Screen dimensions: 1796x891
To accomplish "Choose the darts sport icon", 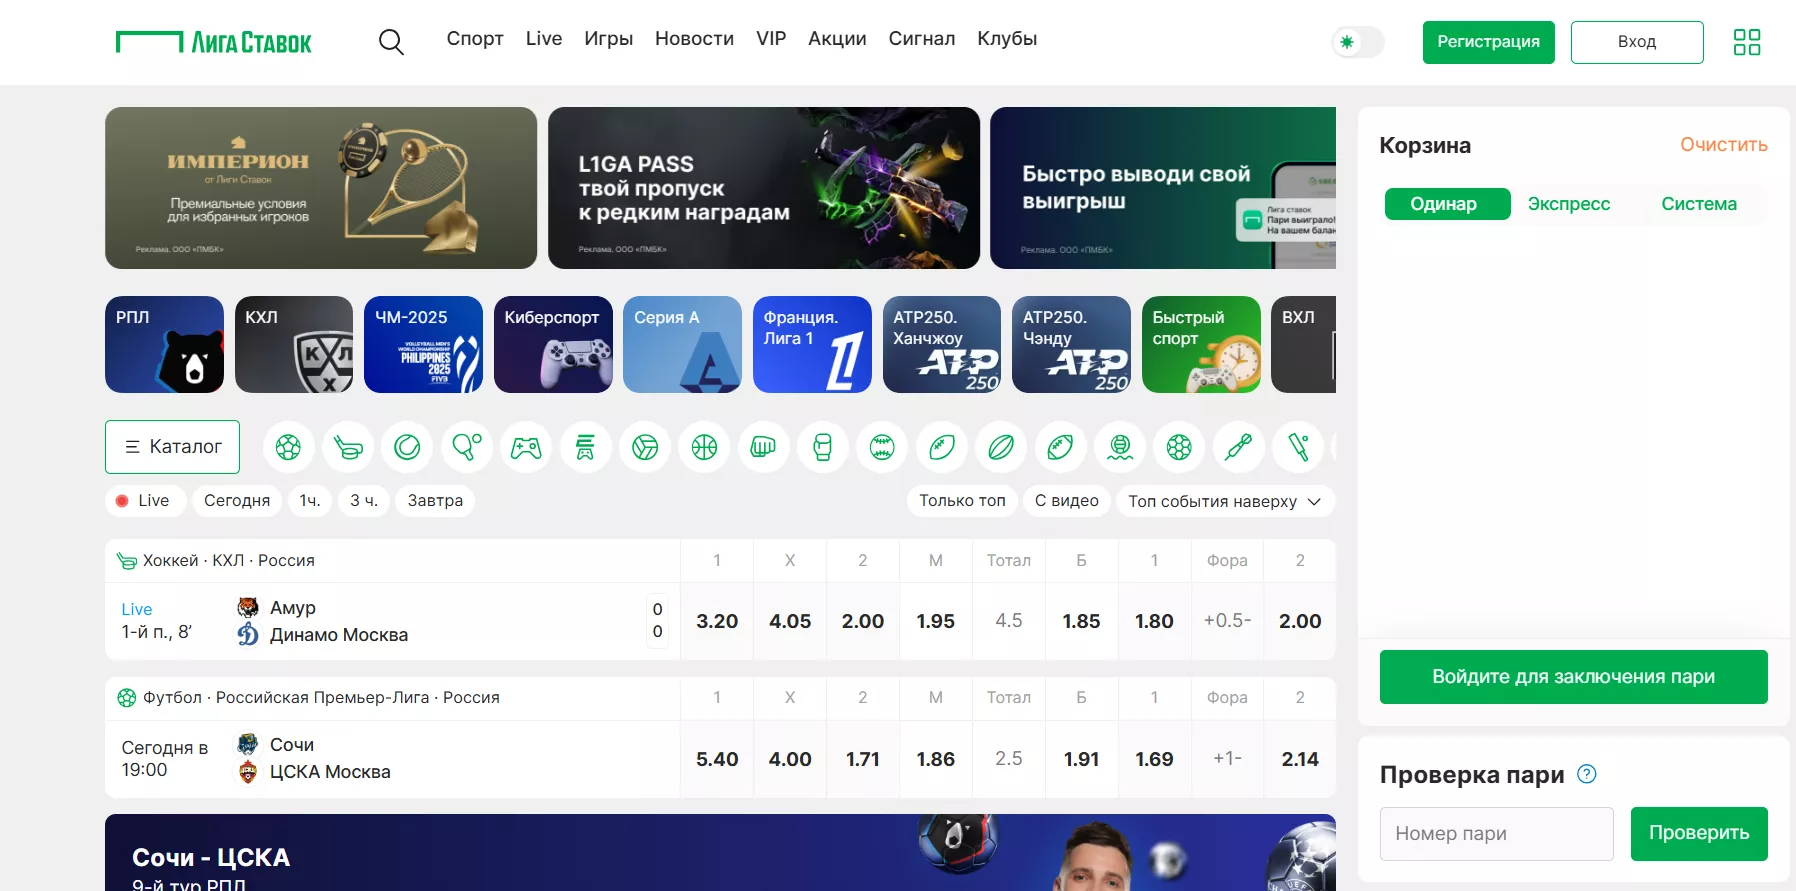I will tap(1238, 447).
